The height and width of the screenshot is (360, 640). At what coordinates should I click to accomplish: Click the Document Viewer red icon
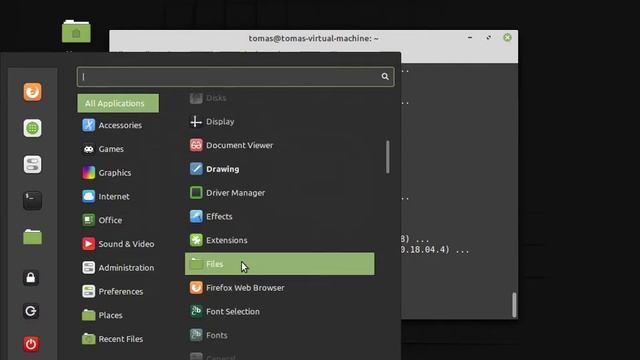pyautogui.click(x=196, y=145)
